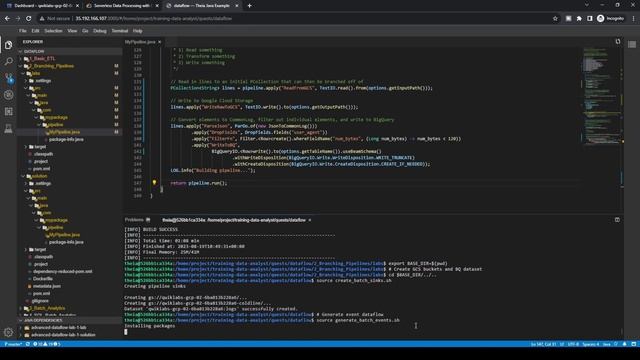Screen dimensions: 640x360
Task: Close the terminal panel tab
Action: pyautogui.click(x=310, y=220)
